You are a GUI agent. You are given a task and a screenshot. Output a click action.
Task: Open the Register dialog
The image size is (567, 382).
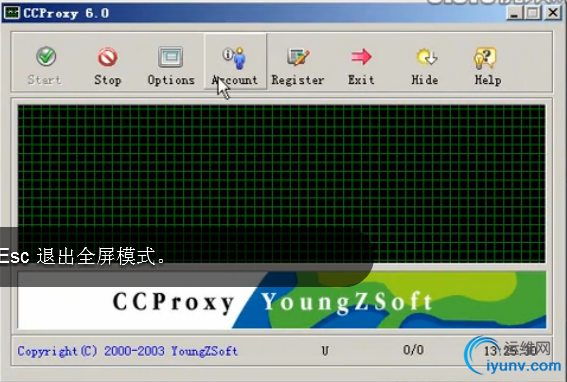(x=298, y=66)
